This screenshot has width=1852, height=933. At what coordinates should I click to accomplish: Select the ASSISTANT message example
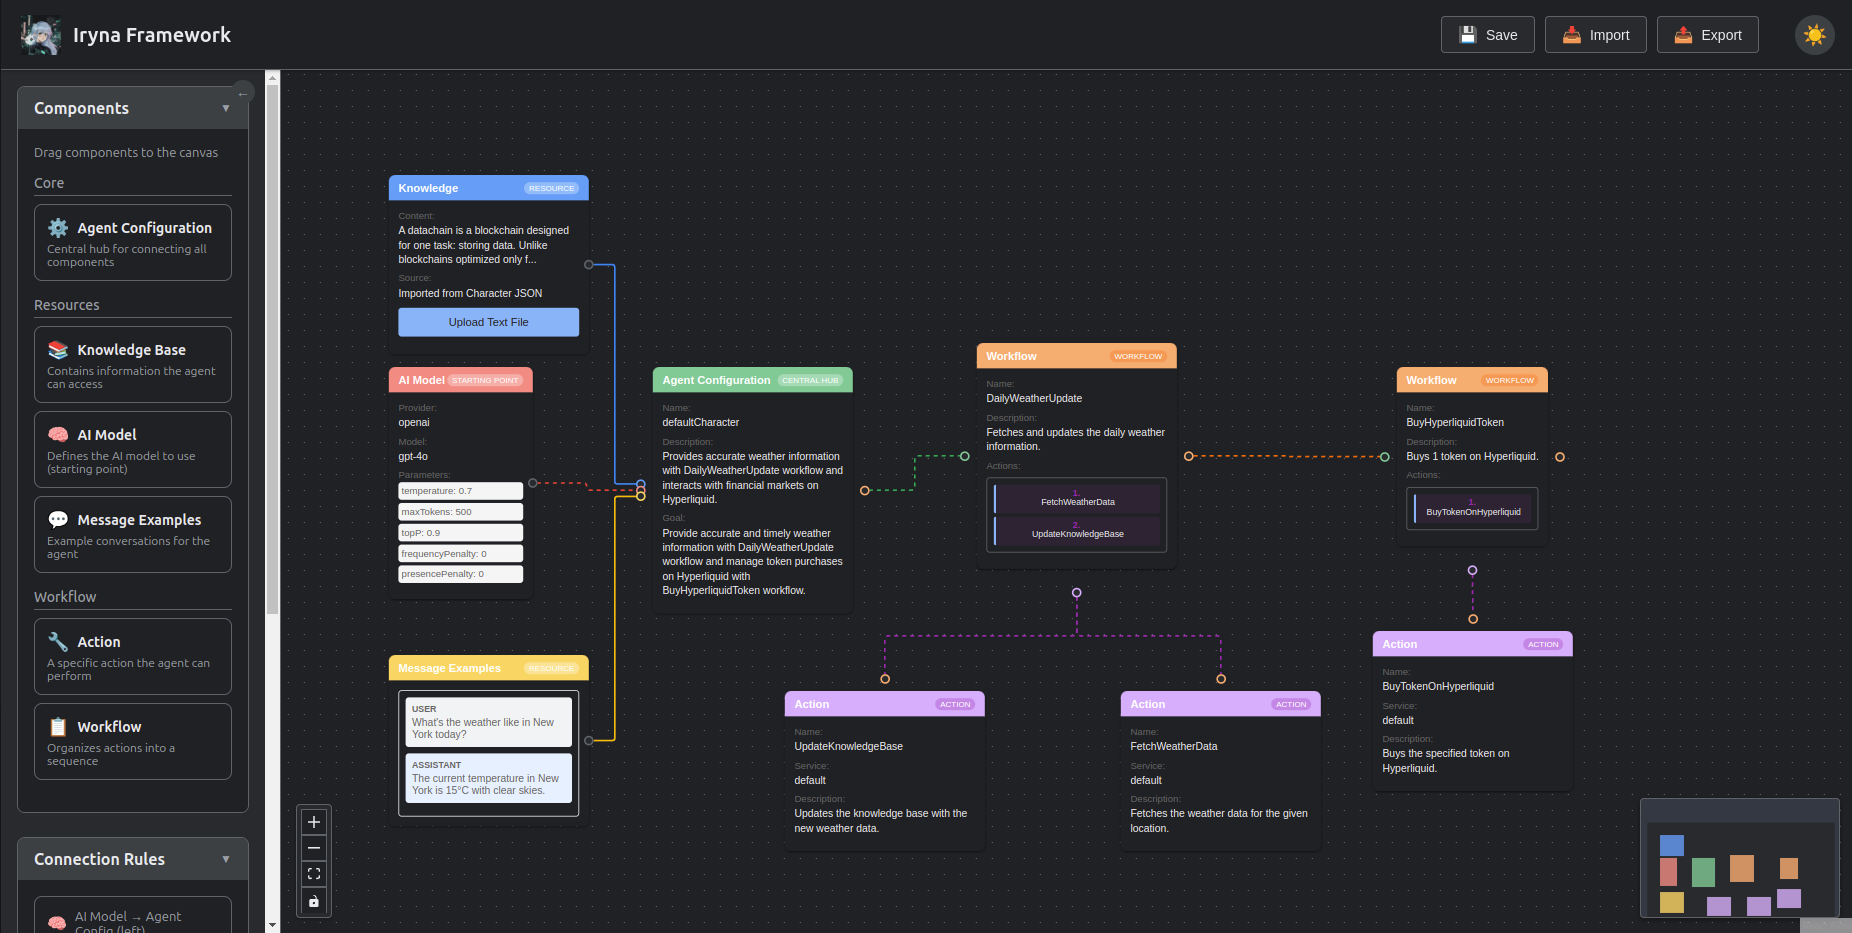[x=488, y=778]
